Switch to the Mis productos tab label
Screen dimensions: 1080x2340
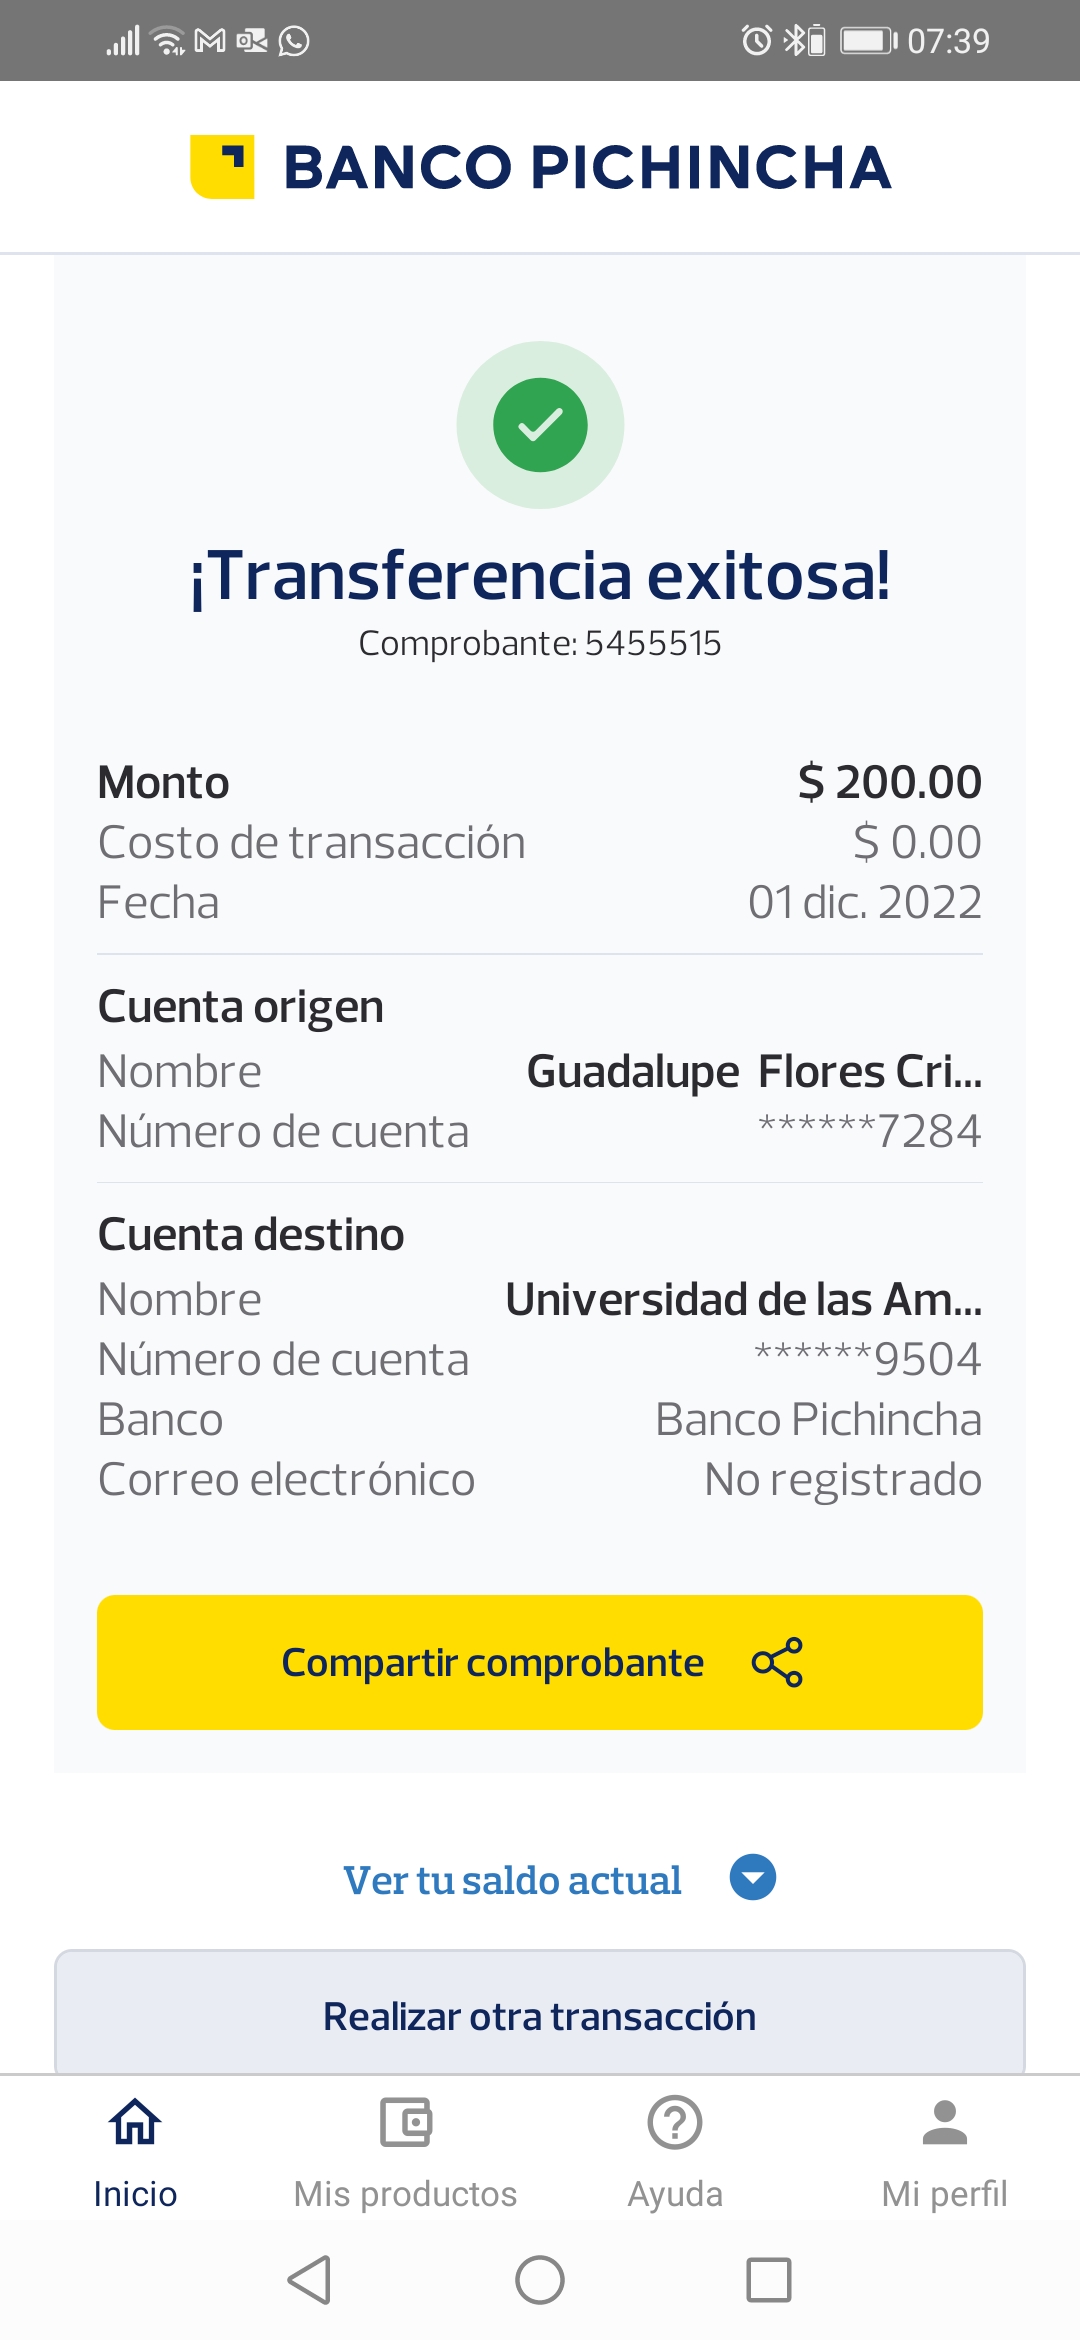(x=405, y=2194)
